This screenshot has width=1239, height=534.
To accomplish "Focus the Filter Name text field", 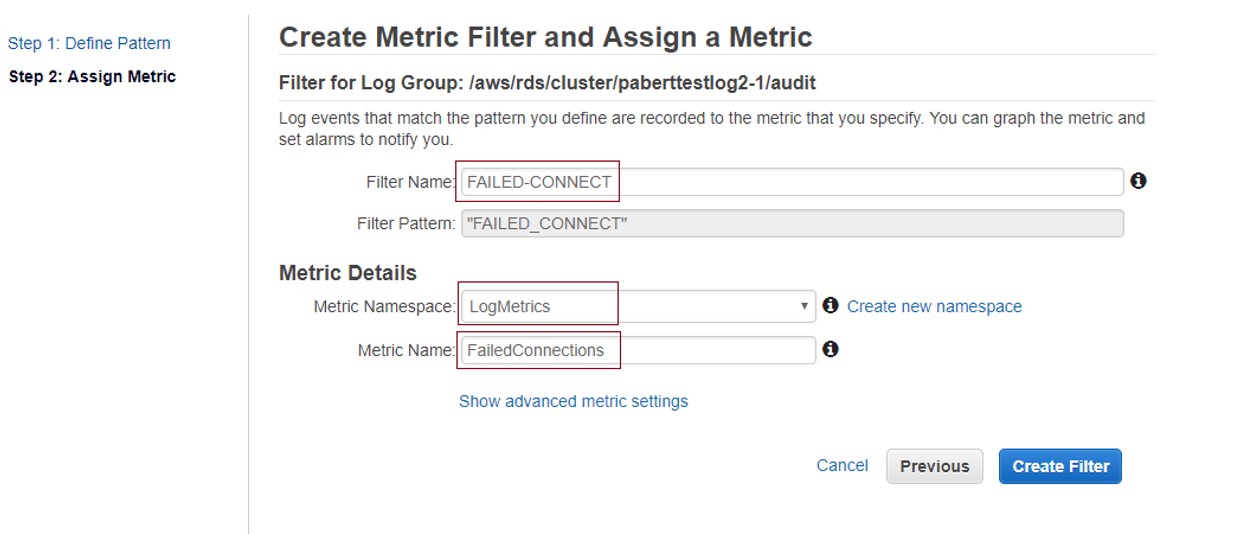I will click(x=792, y=182).
